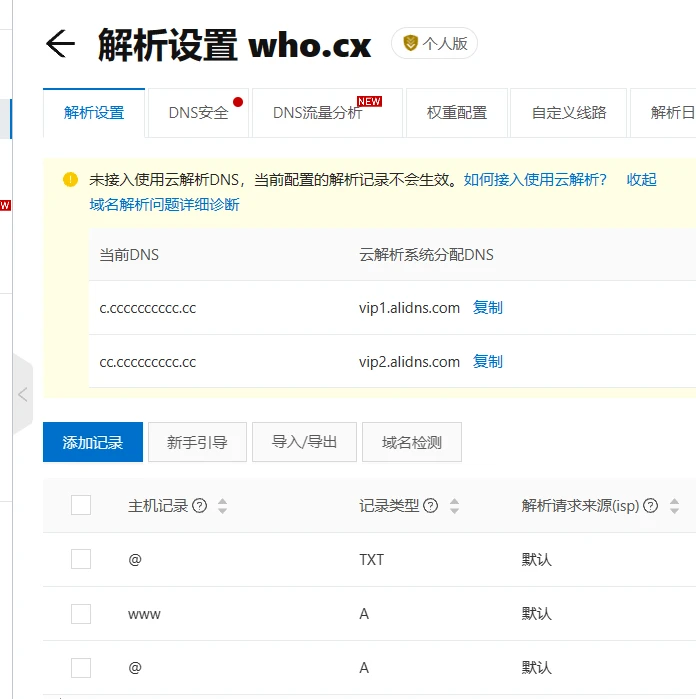
Task: Click the 个人版 shield badge
Action: coord(434,44)
